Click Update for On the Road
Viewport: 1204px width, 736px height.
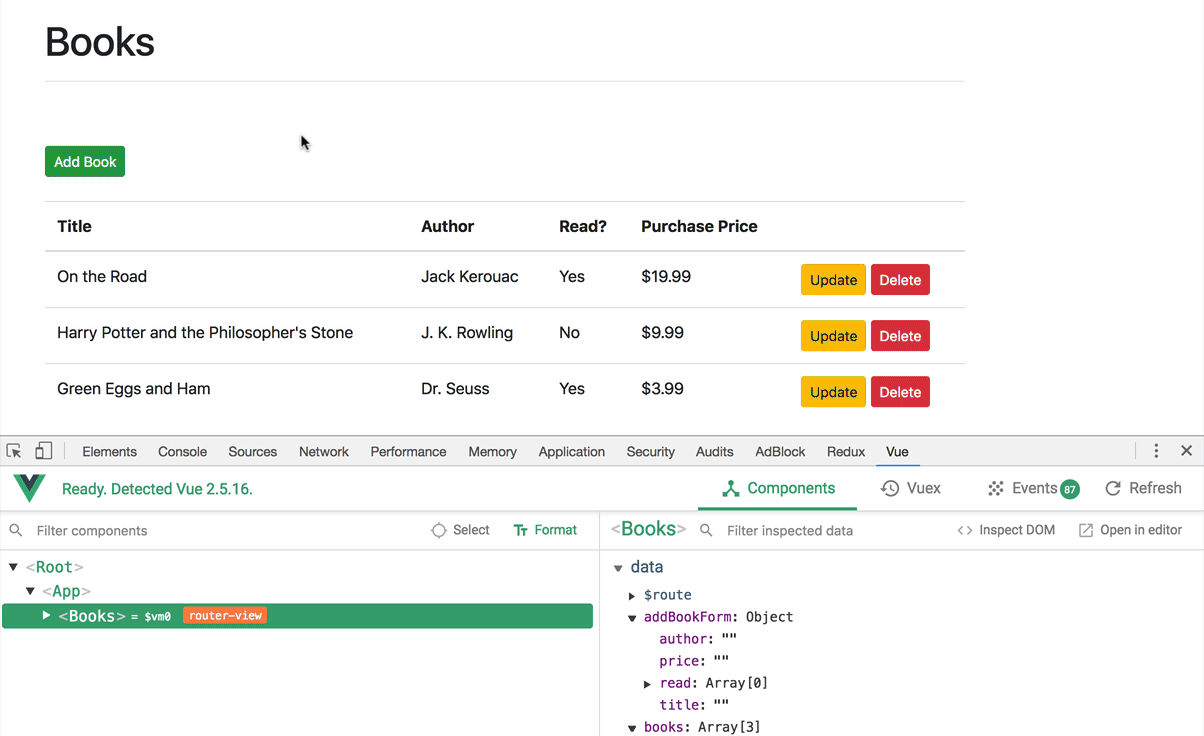click(x=833, y=280)
